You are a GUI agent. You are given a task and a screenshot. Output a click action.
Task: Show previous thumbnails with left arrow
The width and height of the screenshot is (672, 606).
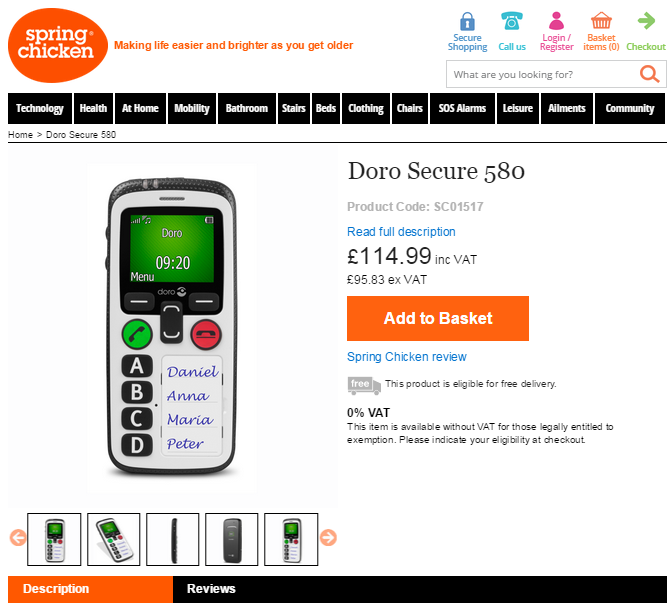click(18, 537)
